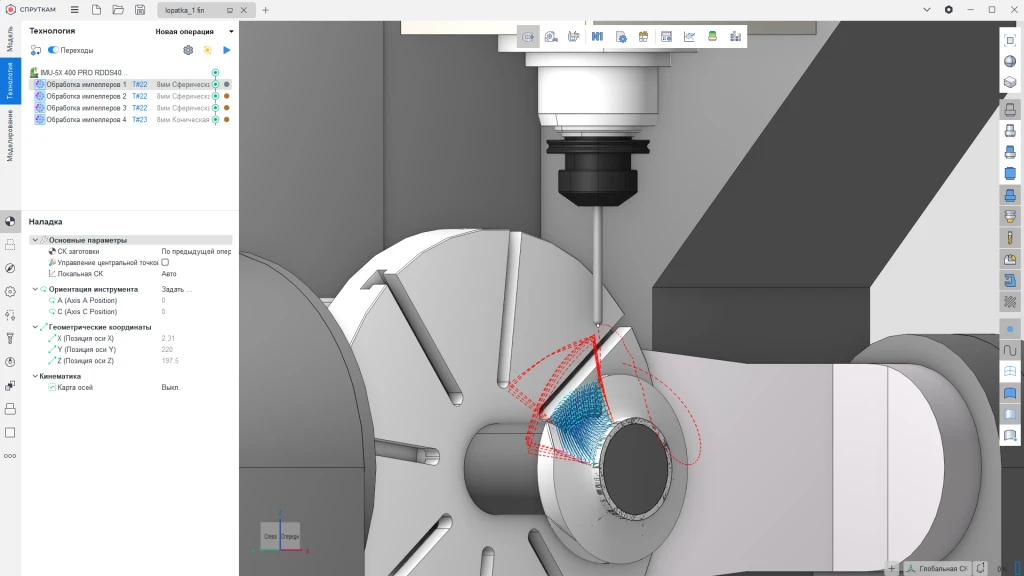Fit view with the top-right frame icon
This screenshot has height=576, width=1024.
pyautogui.click(x=1010, y=40)
